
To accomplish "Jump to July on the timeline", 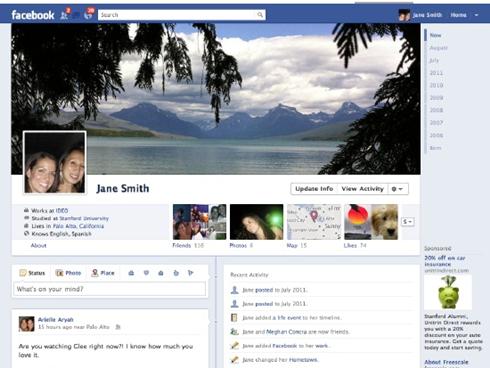I will (434, 60).
